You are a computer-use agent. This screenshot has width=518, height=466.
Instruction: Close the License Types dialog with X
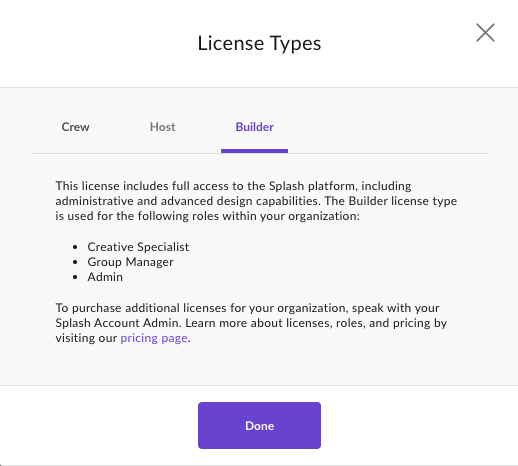pyautogui.click(x=485, y=33)
